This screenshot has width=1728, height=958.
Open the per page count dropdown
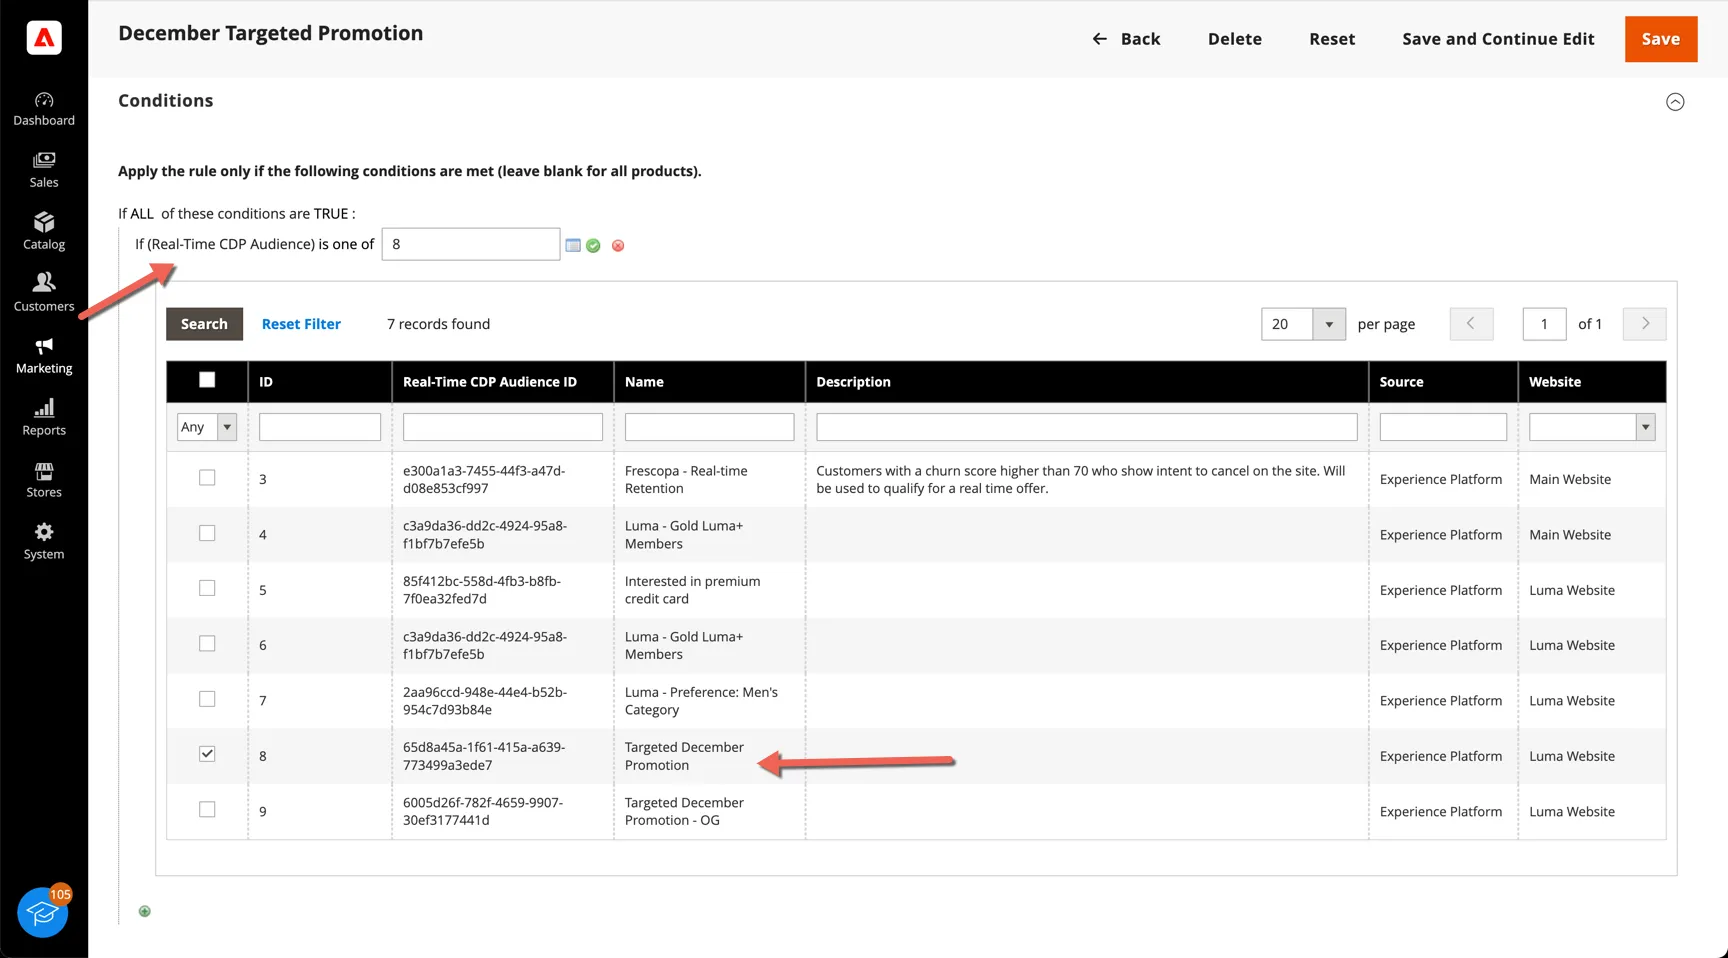pyautogui.click(x=1303, y=324)
